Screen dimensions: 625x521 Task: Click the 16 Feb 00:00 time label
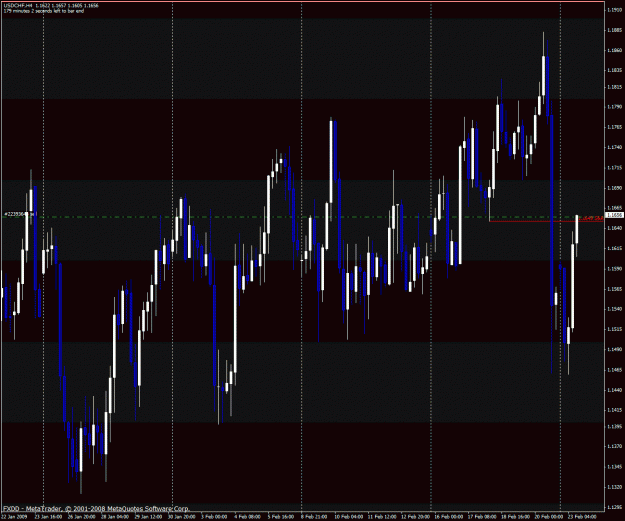(x=449, y=517)
